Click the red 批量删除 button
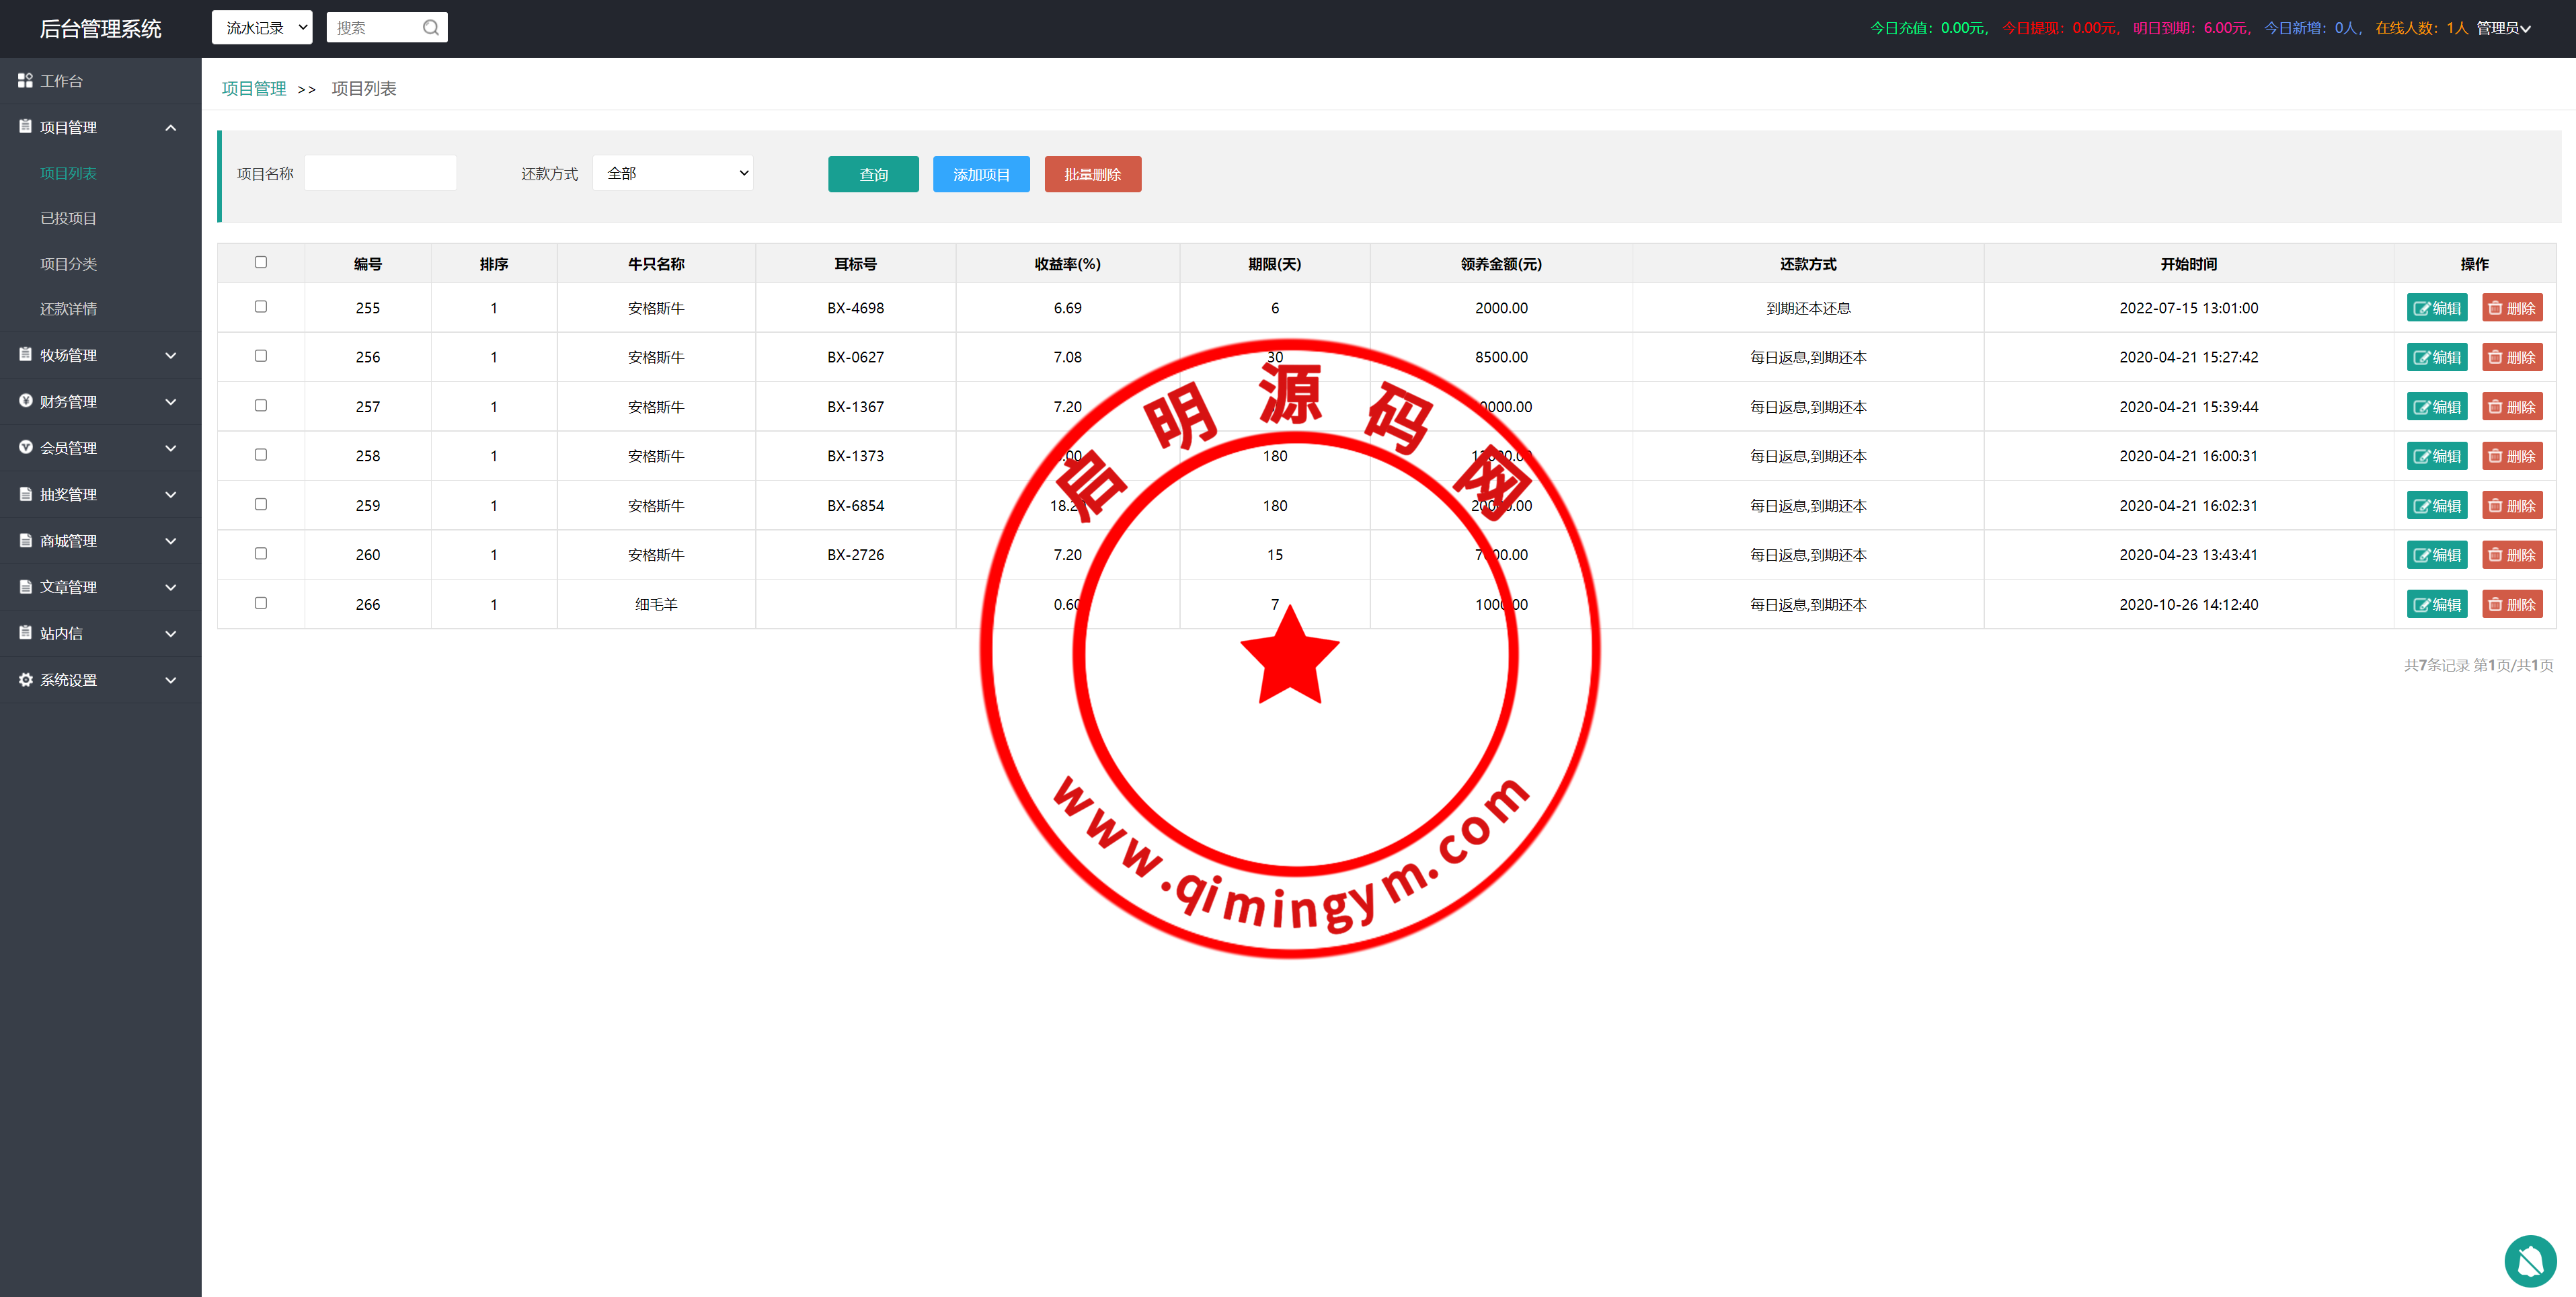 pos(1092,174)
